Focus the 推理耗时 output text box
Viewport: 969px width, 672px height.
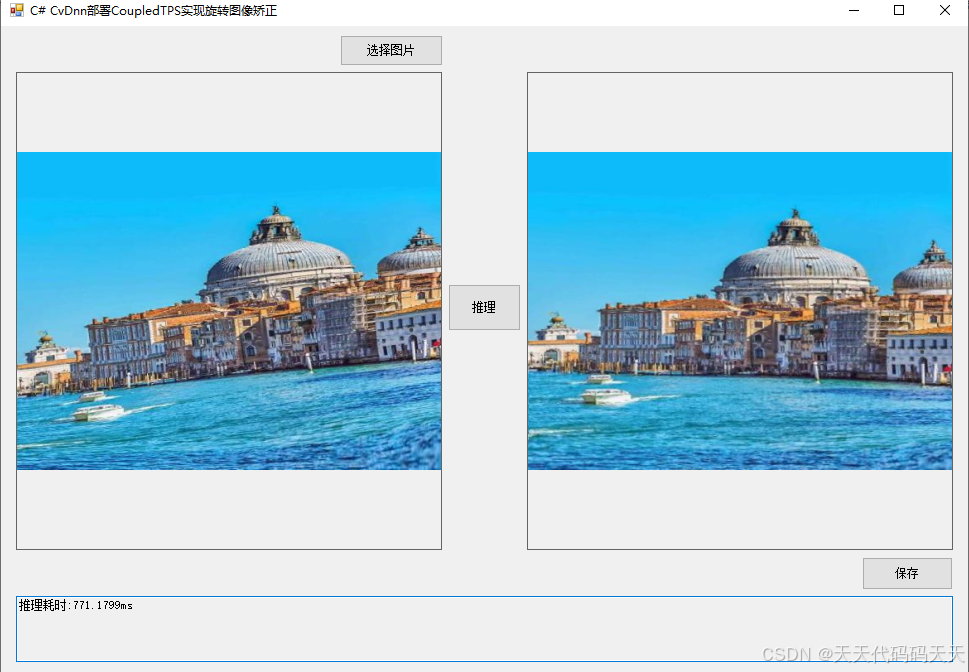pyautogui.click(x=484, y=629)
